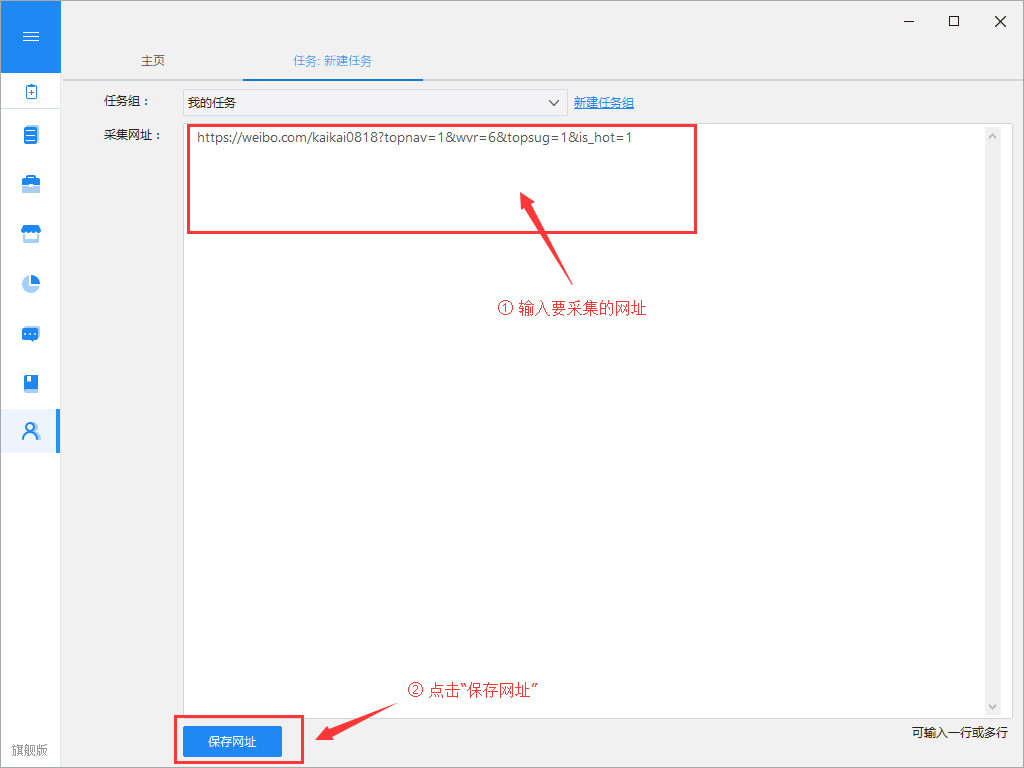Click the scrollbar up arrow in URL box

click(993, 136)
